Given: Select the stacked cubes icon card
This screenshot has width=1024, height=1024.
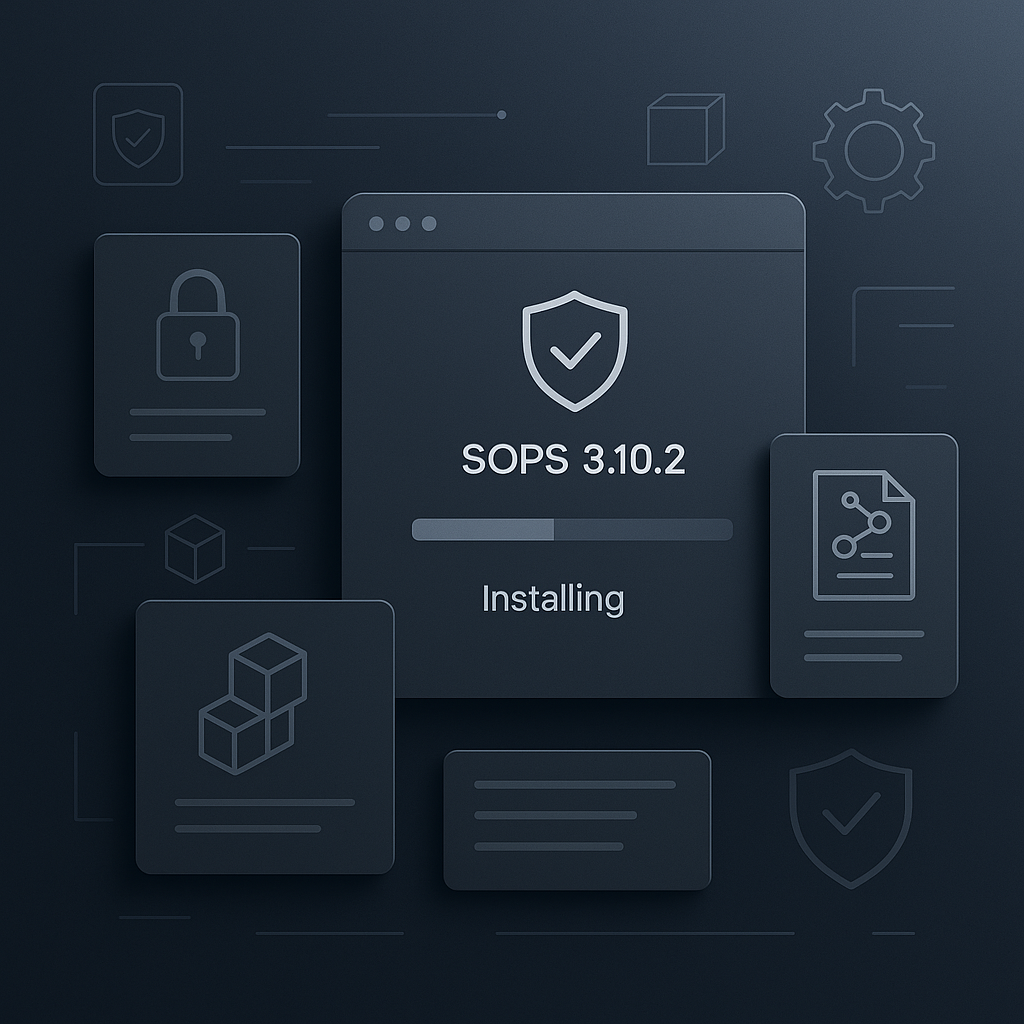Looking at the screenshot, I should (x=265, y=737).
